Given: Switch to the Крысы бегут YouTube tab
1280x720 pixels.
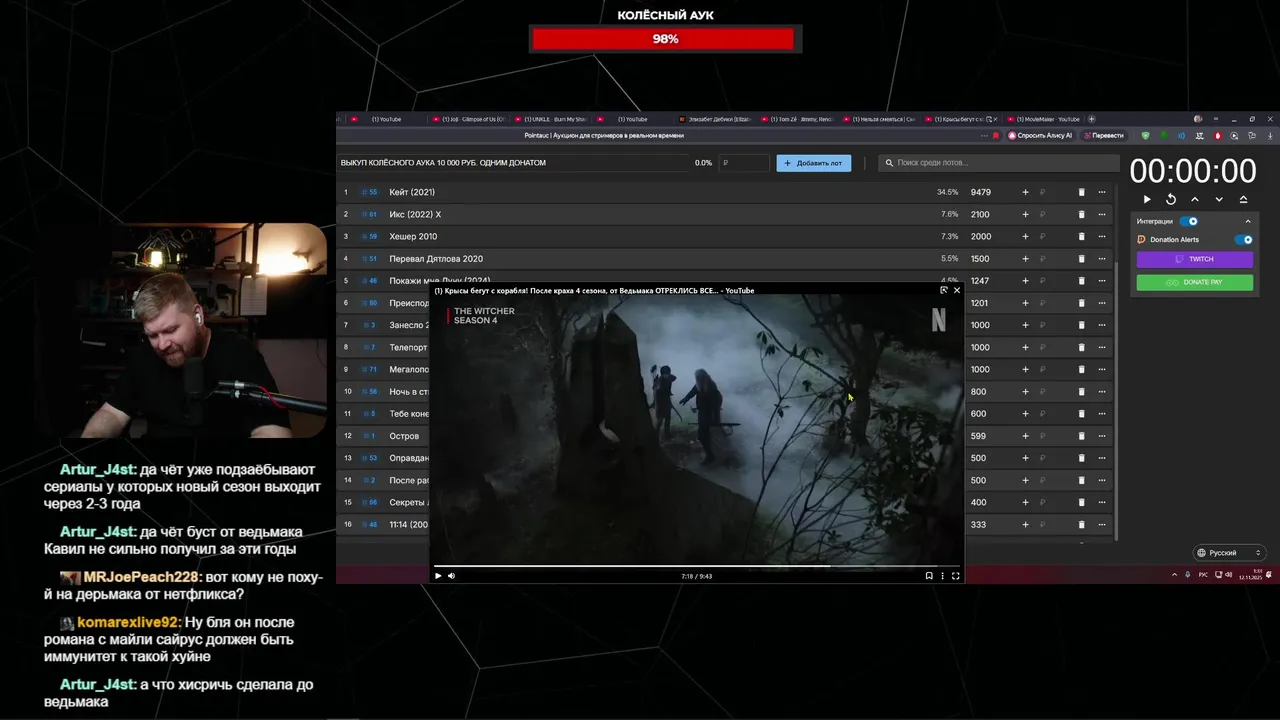Looking at the screenshot, I should [960, 119].
